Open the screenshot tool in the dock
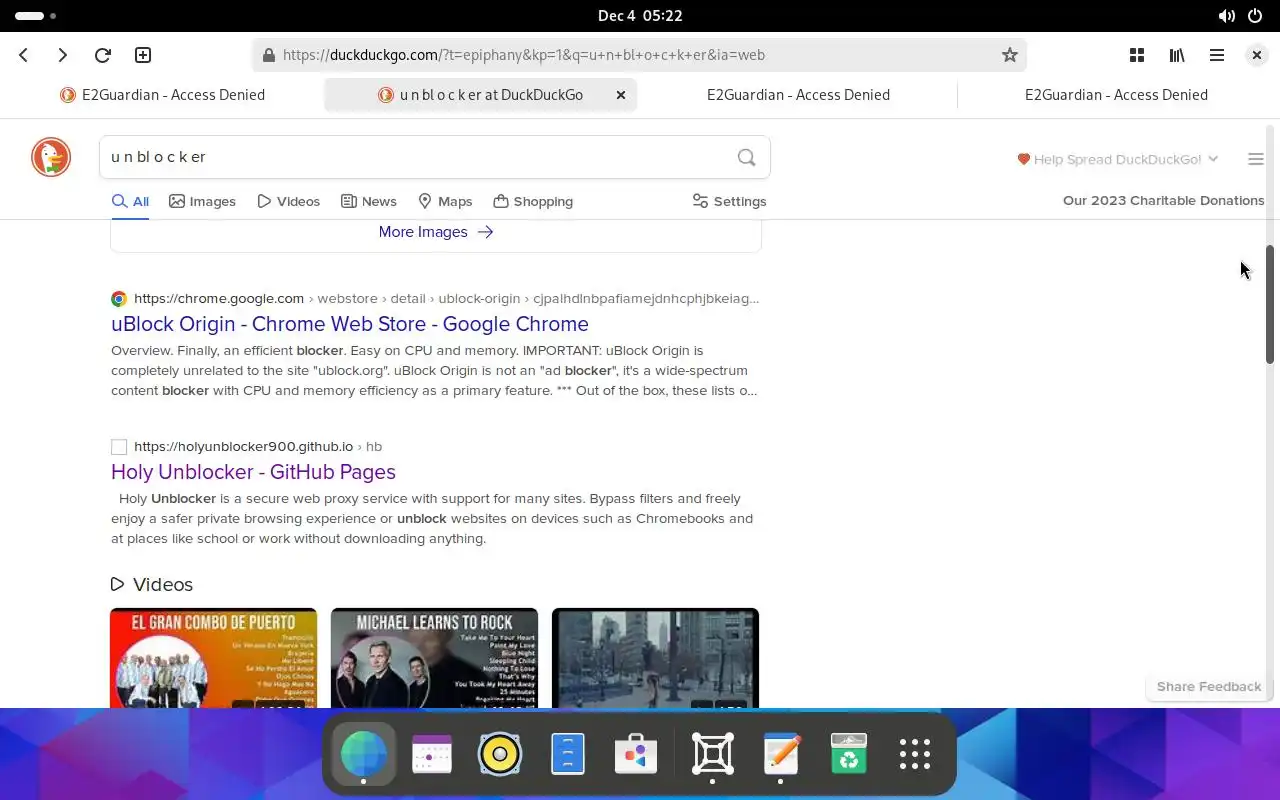Screen dimensions: 1280x800 (713, 754)
